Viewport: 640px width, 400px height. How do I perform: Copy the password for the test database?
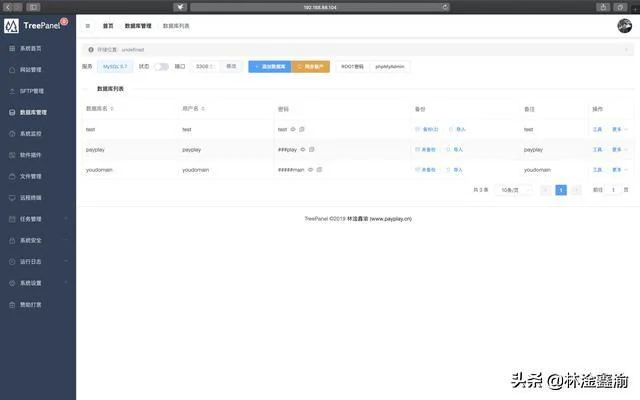(302, 129)
